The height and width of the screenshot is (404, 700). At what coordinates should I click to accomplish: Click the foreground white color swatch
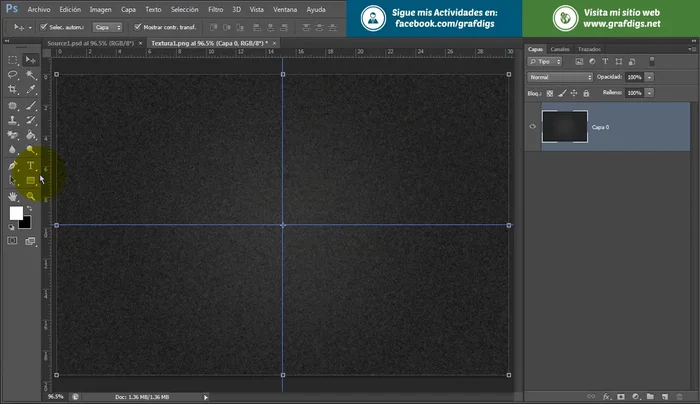tap(16, 213)
